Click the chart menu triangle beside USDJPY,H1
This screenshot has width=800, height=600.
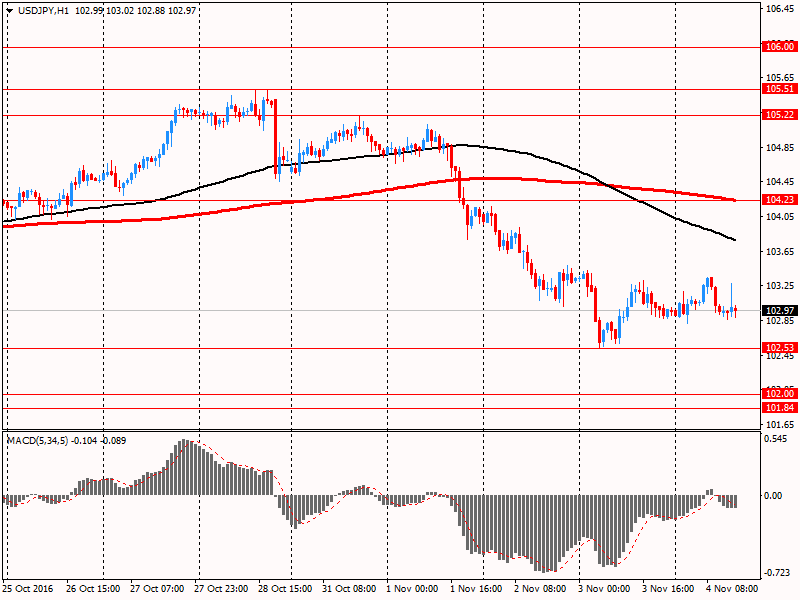click(x=10, y=11)
